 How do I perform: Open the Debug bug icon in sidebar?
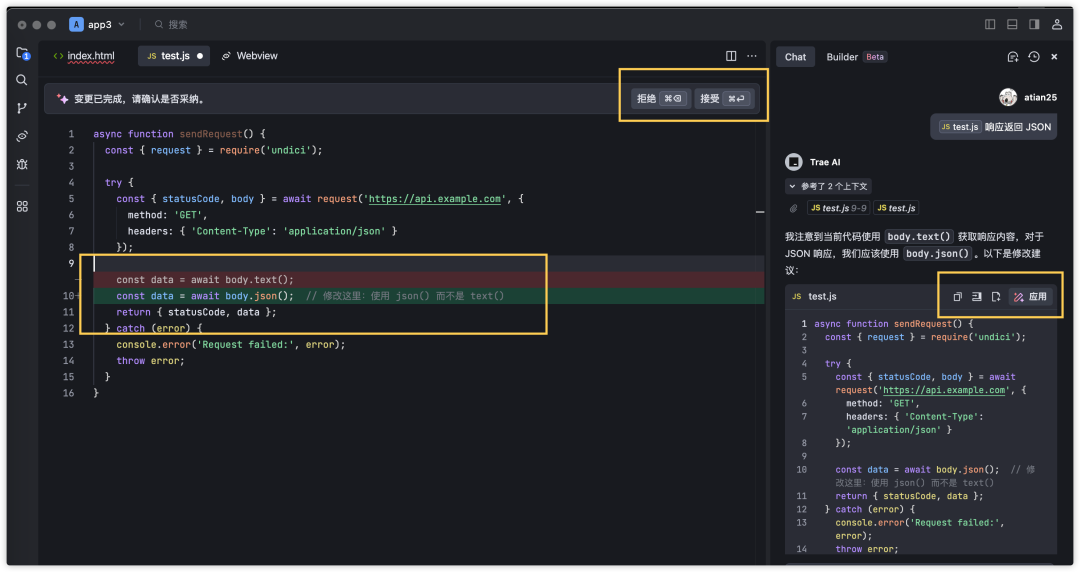pyautogui.click(x=22, y=164)
